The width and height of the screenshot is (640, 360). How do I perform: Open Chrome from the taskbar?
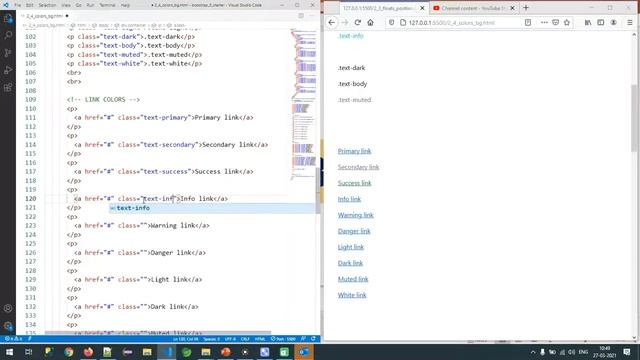(69, 352)
